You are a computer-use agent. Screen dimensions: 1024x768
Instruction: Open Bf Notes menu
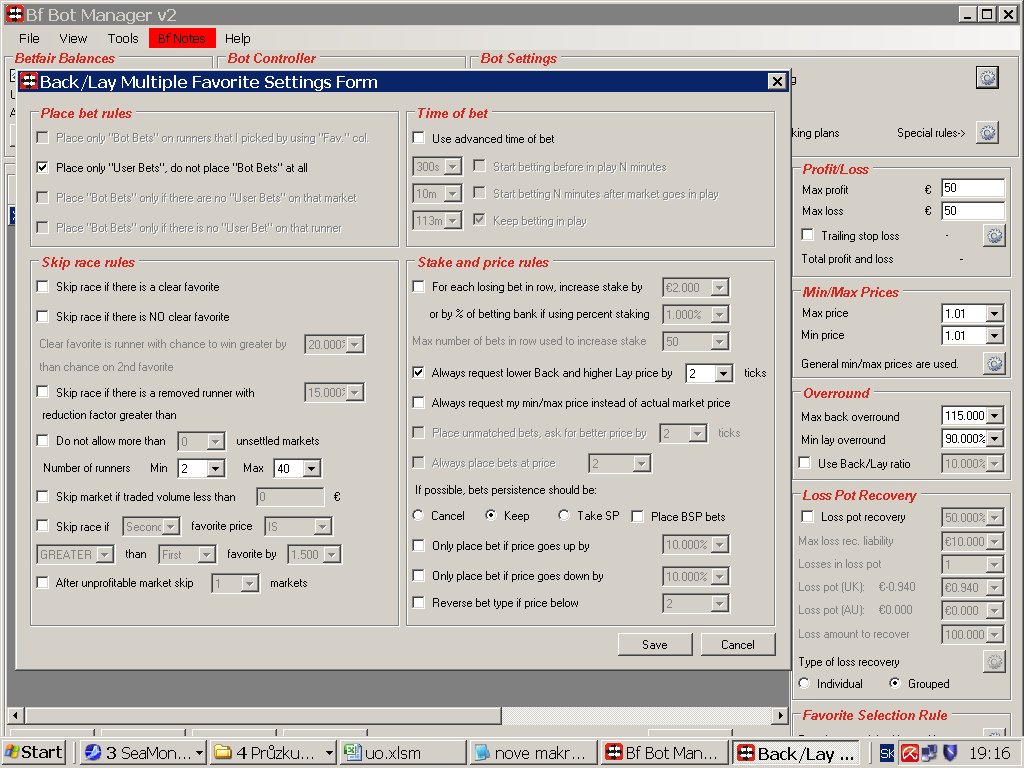tap(182, 39)
